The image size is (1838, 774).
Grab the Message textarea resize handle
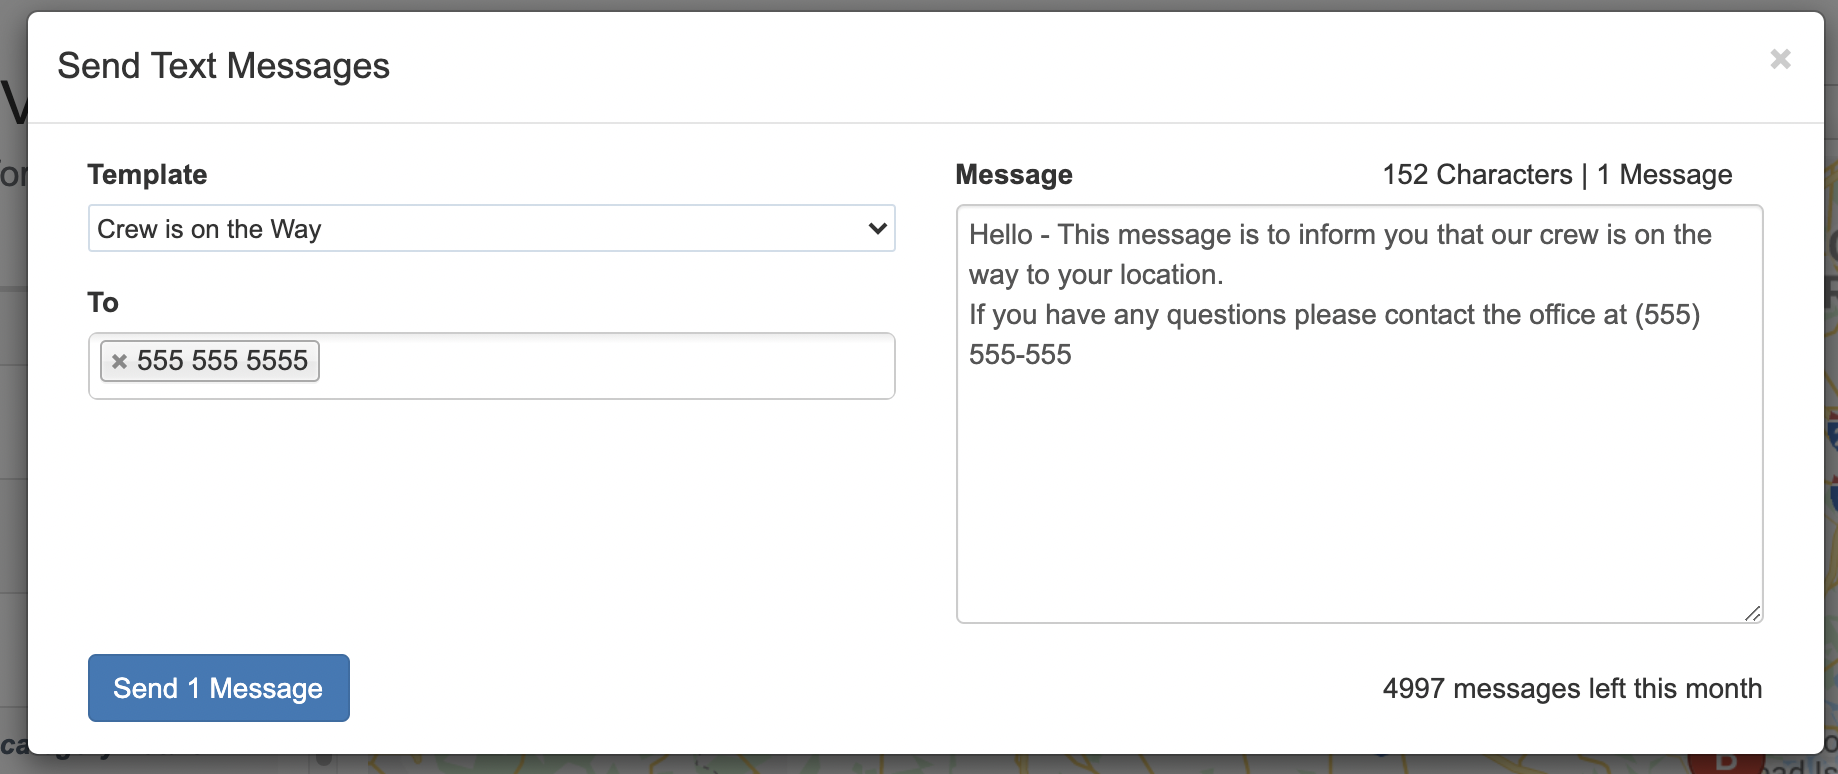(1752, 613)
